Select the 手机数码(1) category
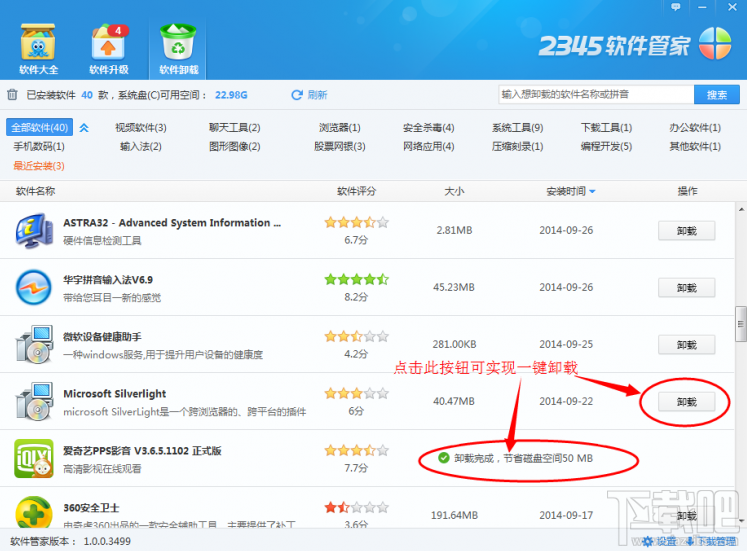747x551 pixels. pyautogui.click(x=39, y=147)
